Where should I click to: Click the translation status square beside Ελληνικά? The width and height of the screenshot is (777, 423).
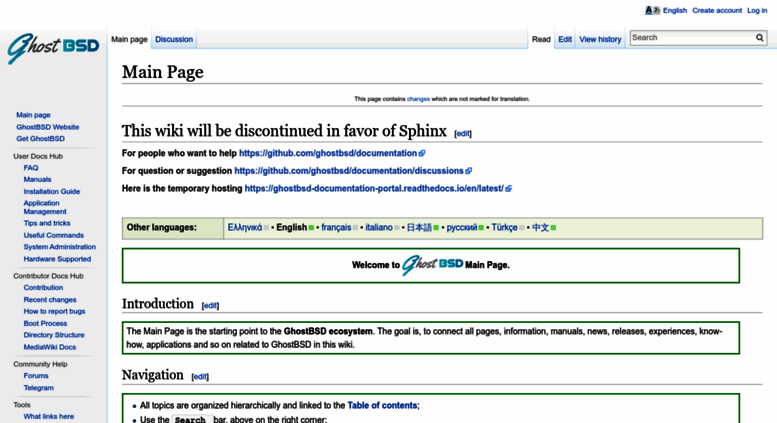click(x=267, y=228)
